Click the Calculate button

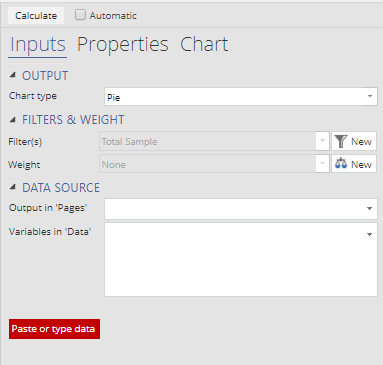tap(36, 16)
